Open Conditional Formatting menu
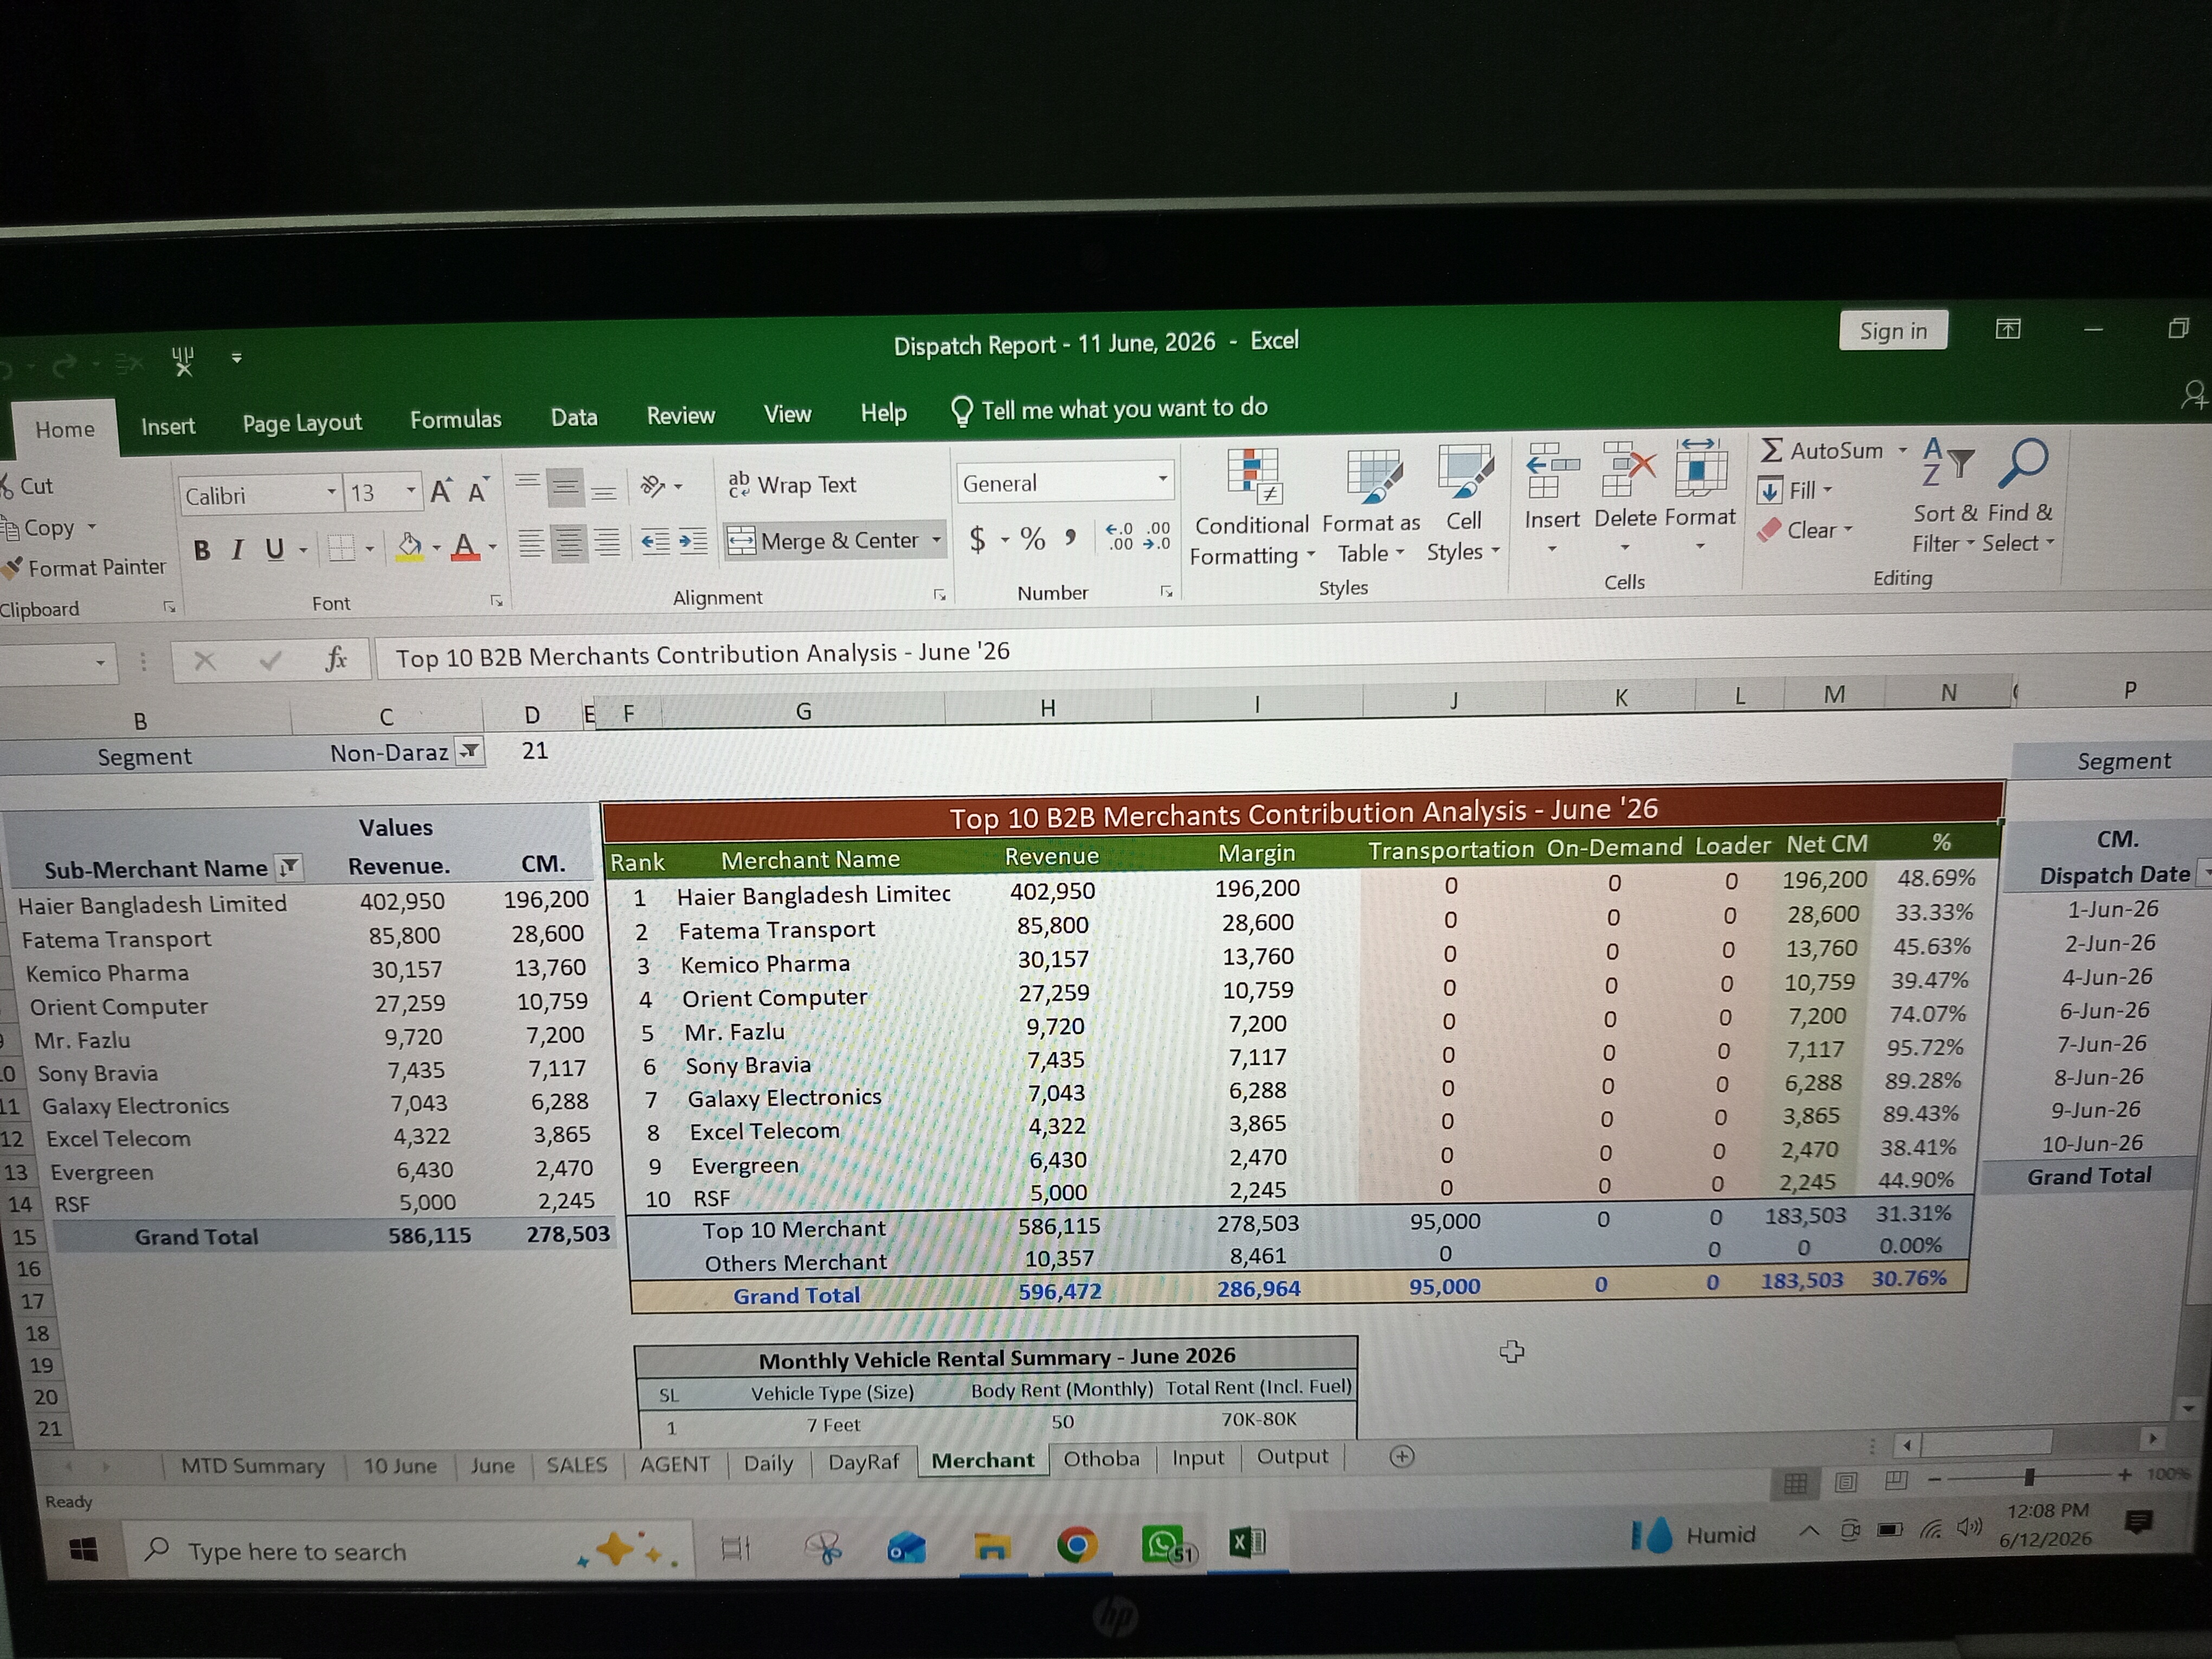Screen dimensions: 2212x1659 (1251, 508)
